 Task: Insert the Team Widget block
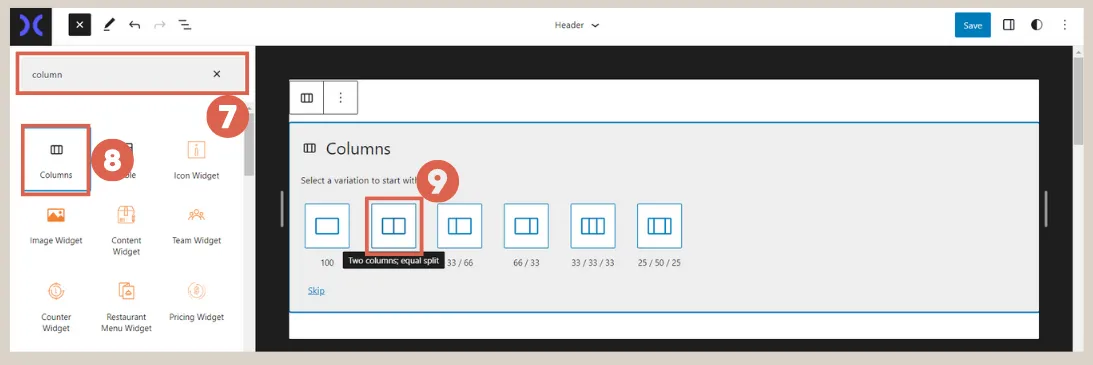tap(197, 226)
